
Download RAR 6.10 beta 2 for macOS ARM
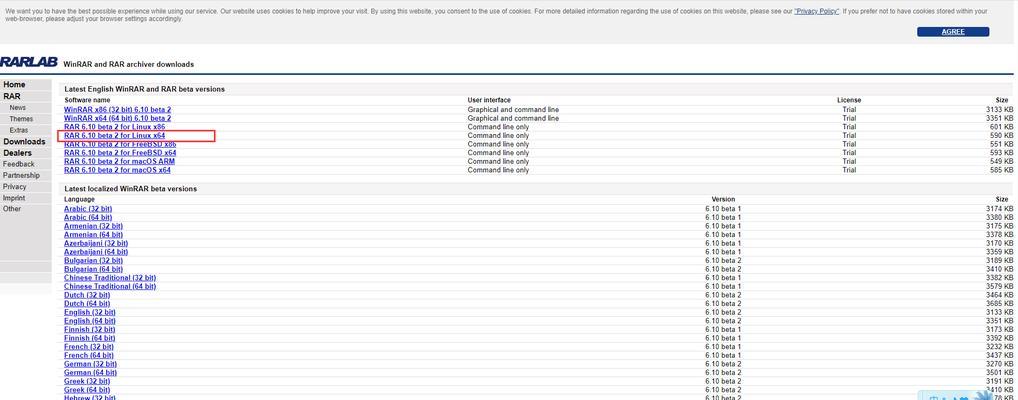(119, 161)
